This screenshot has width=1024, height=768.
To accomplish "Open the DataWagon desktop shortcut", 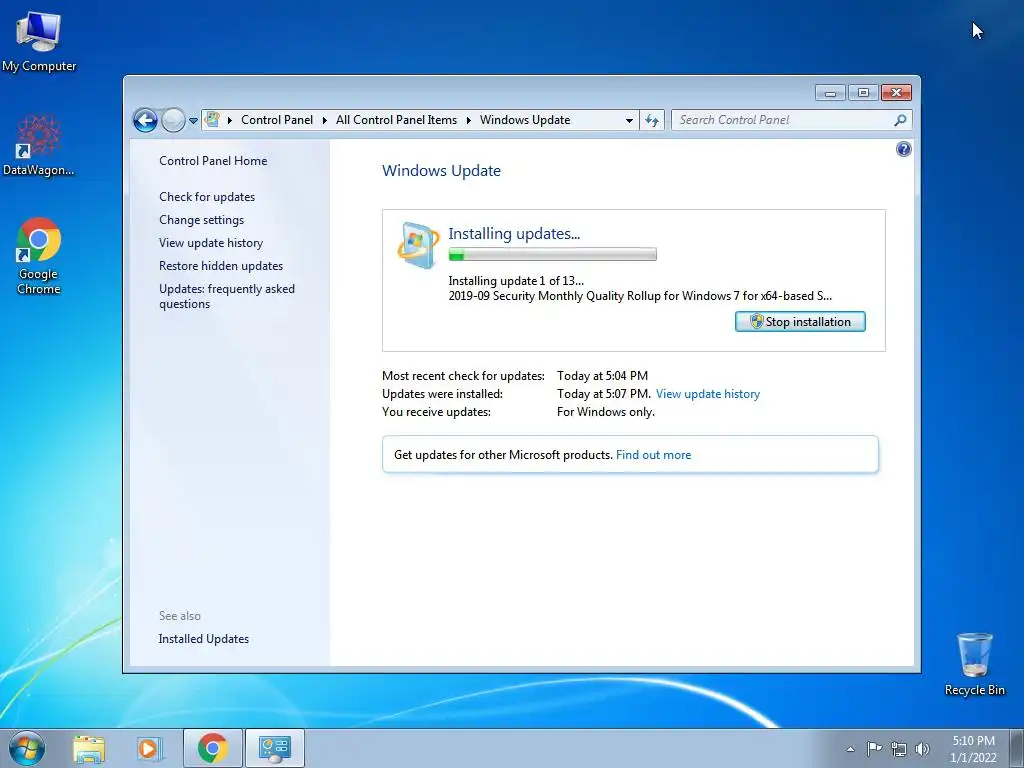I will tap(39, 146).
